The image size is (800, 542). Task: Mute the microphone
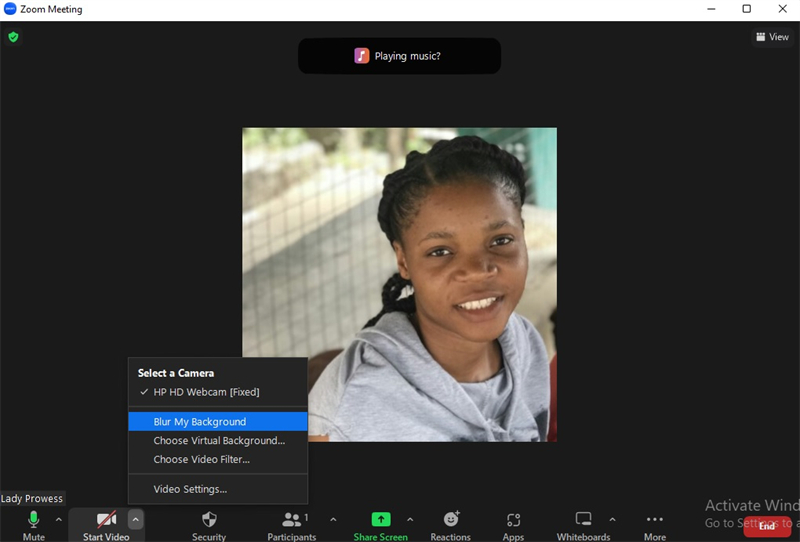(x=33, y=520)
